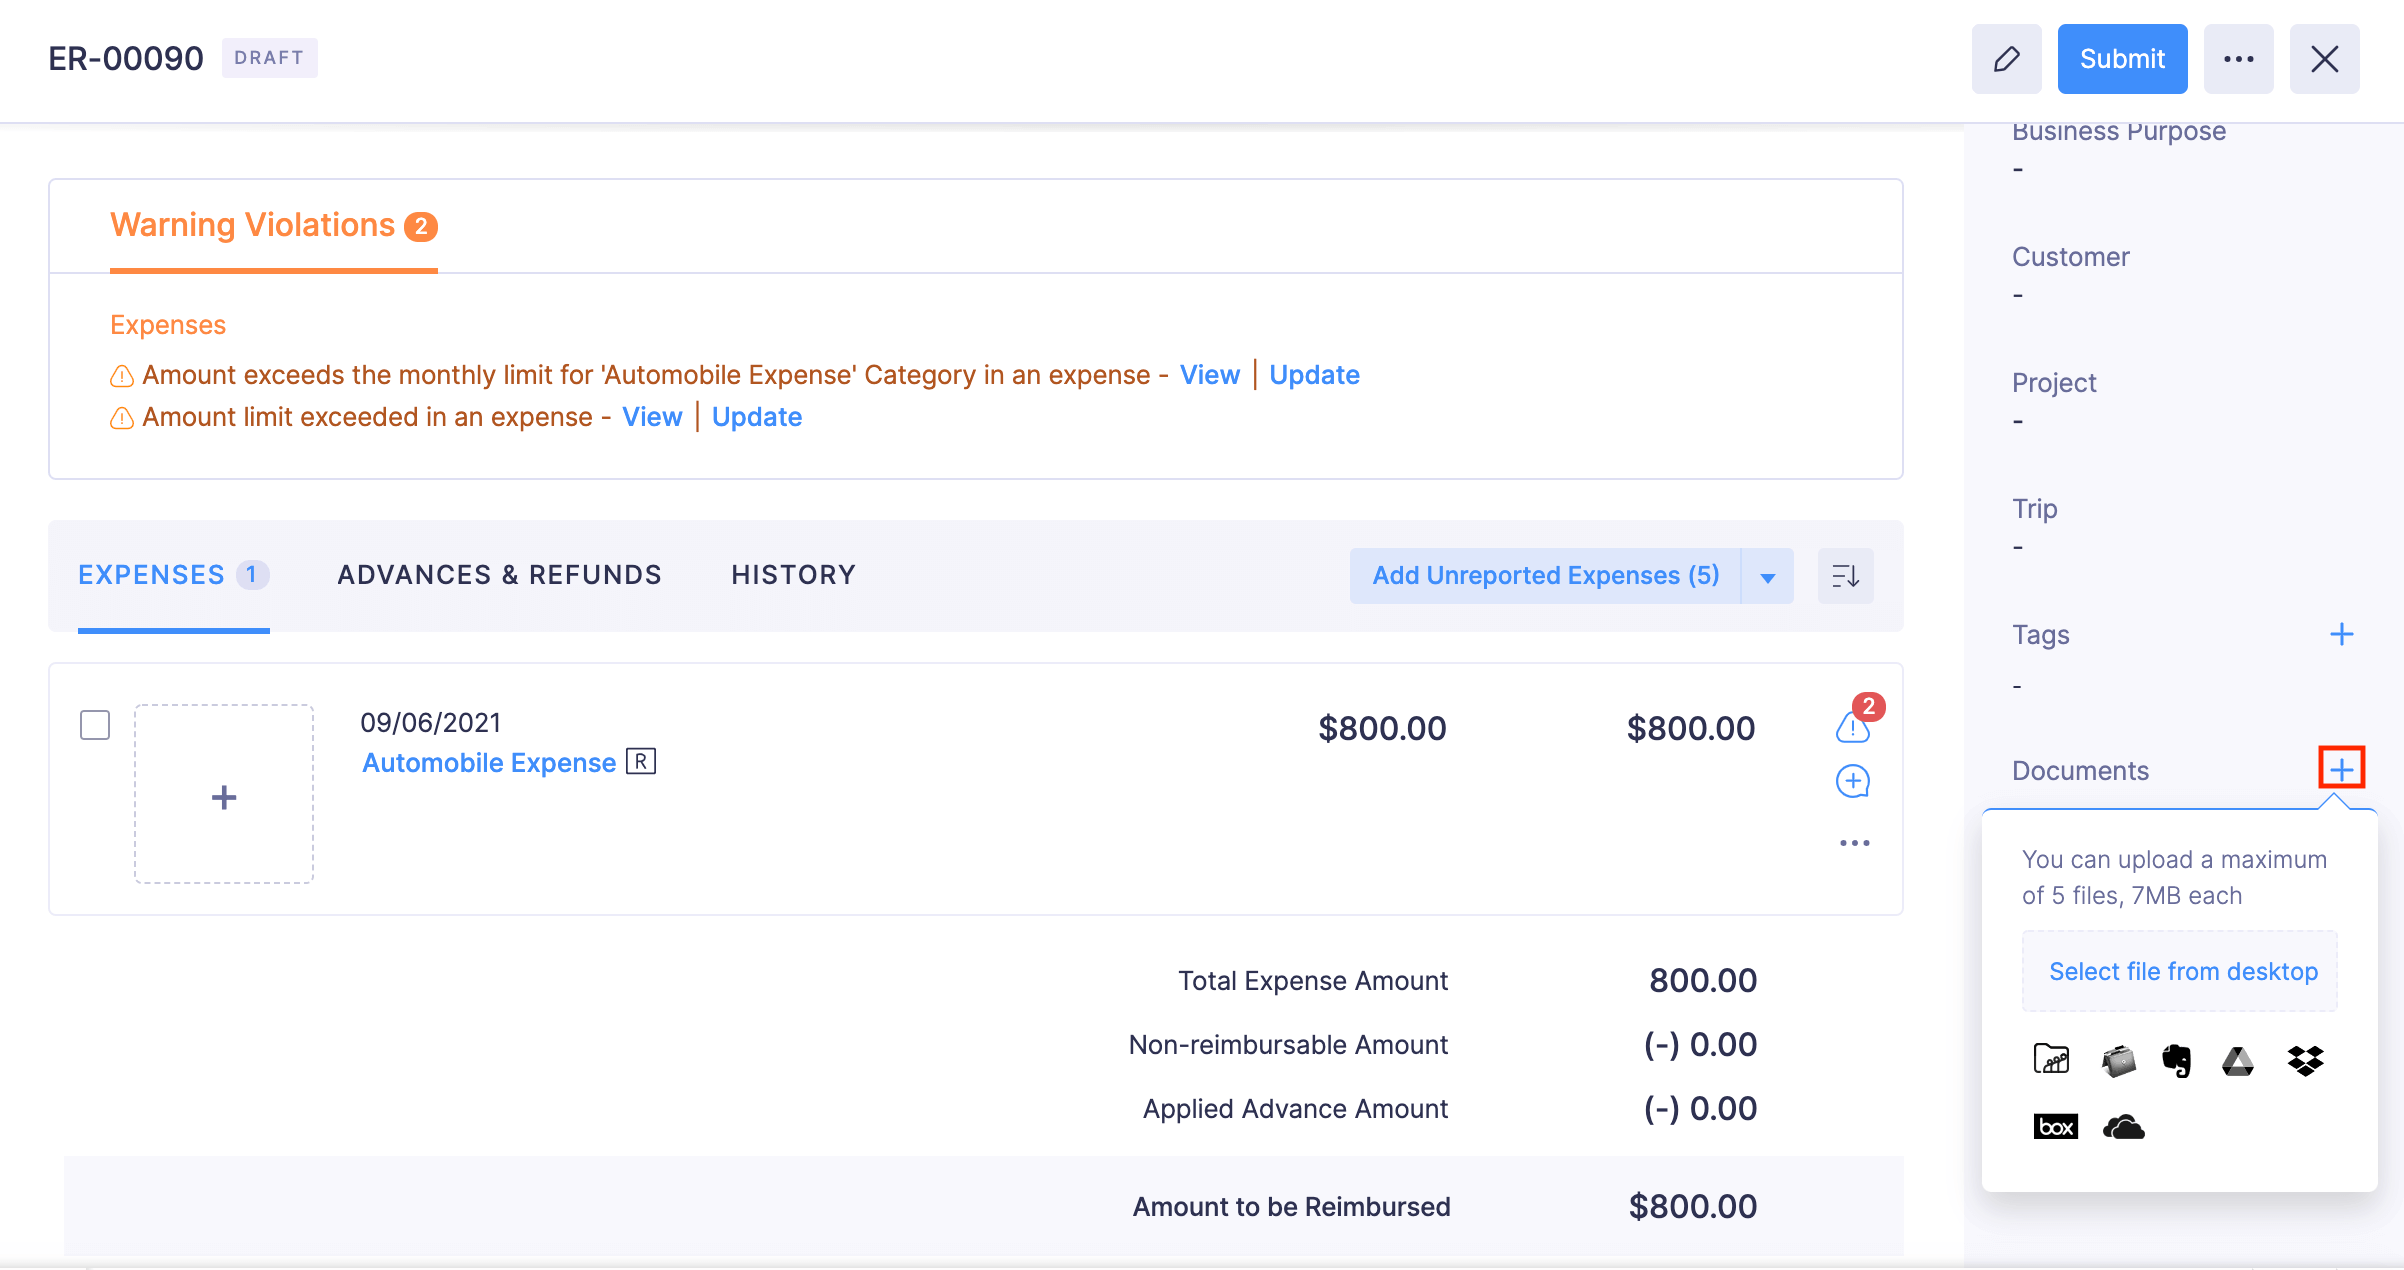
Task: Open the History tab
Action: tap(793, 575)
